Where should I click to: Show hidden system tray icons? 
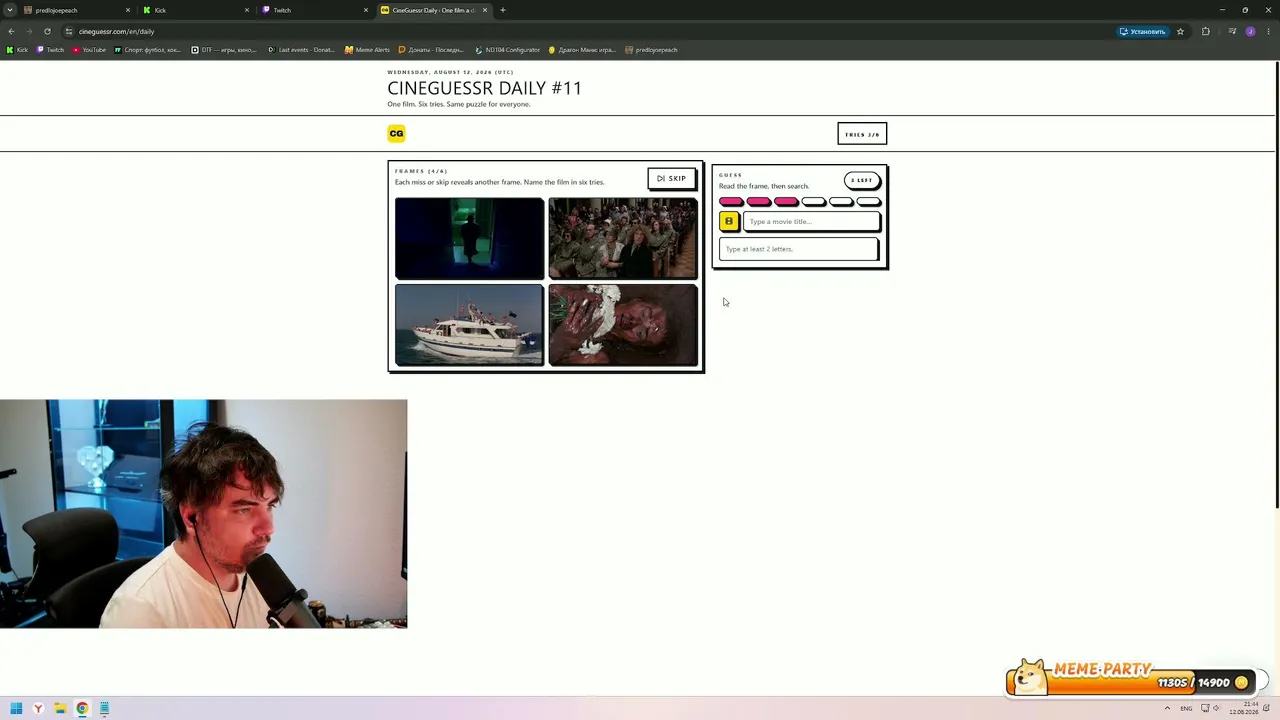click(1166, 708)
